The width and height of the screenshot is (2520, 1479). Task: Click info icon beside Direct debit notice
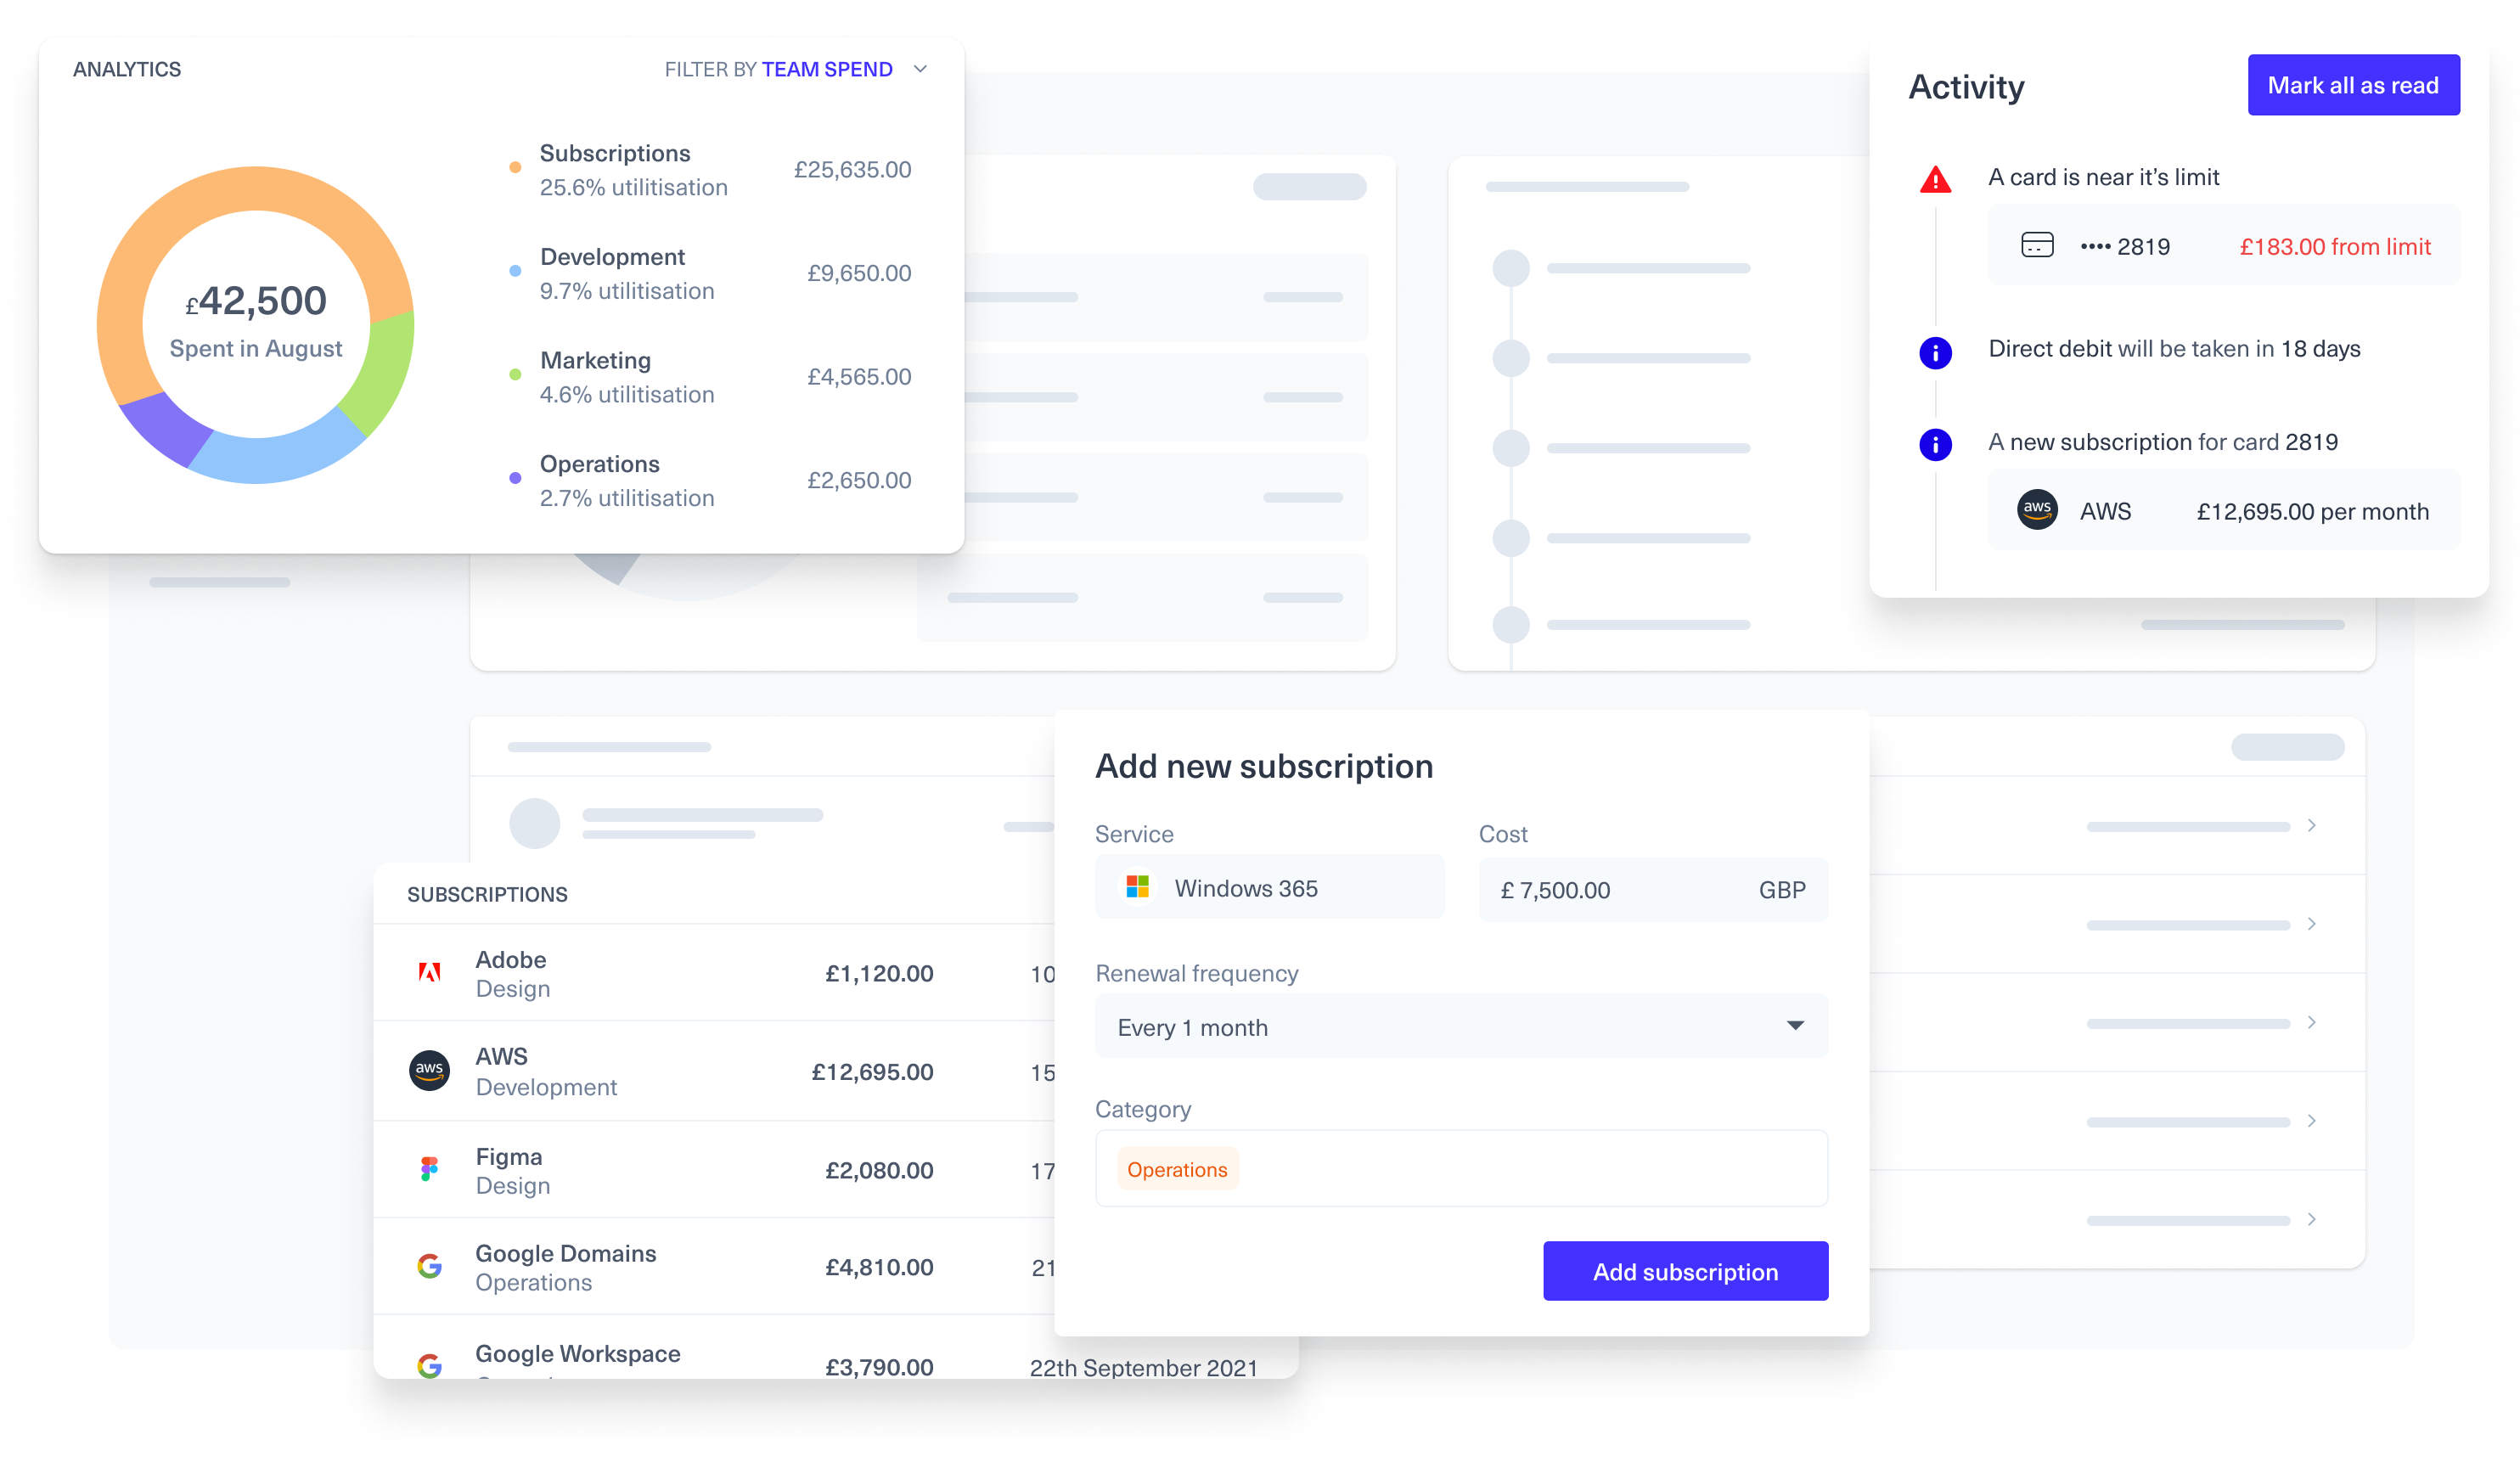(1935, 352)
